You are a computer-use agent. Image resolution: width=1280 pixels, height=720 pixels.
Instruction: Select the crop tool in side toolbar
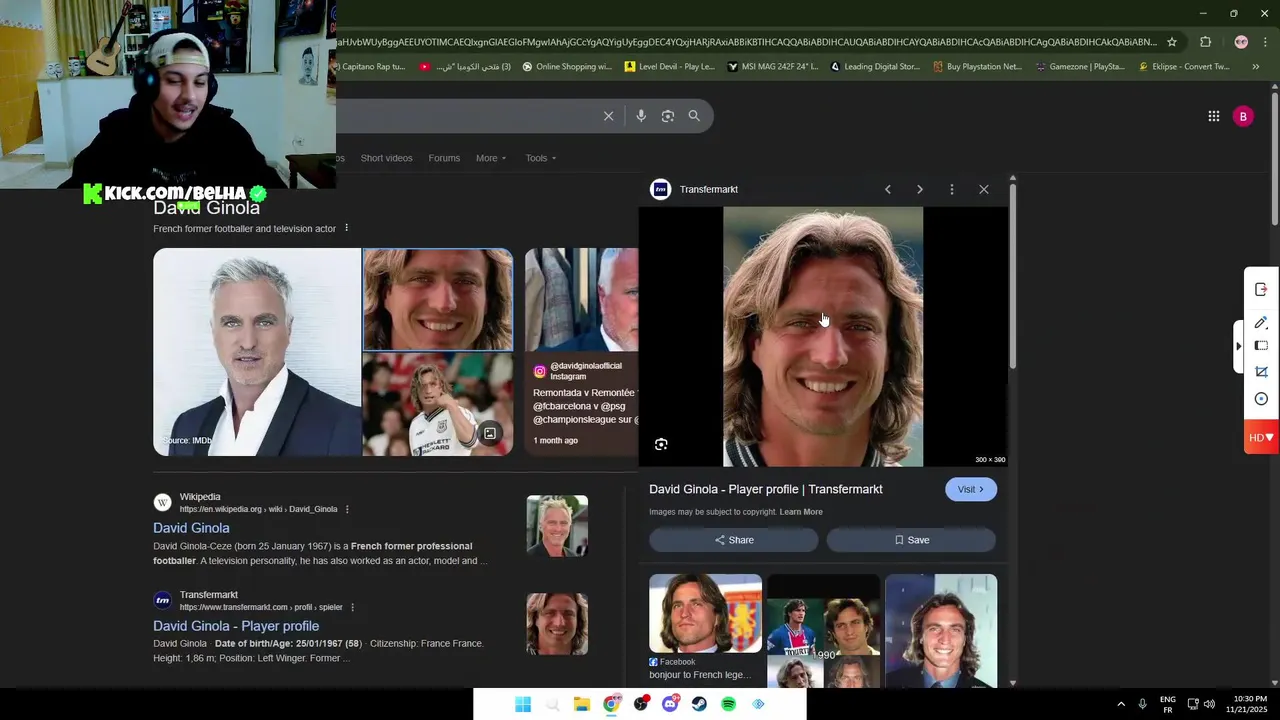click(1261, 372)
